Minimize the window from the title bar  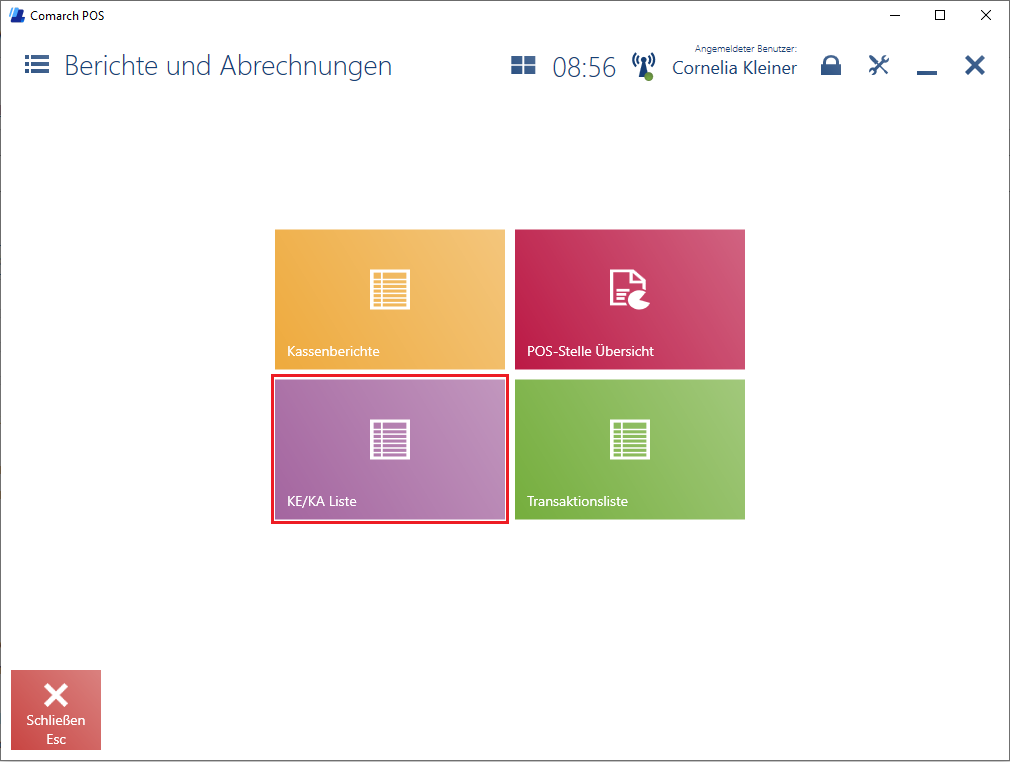click(x=894, y=15)
